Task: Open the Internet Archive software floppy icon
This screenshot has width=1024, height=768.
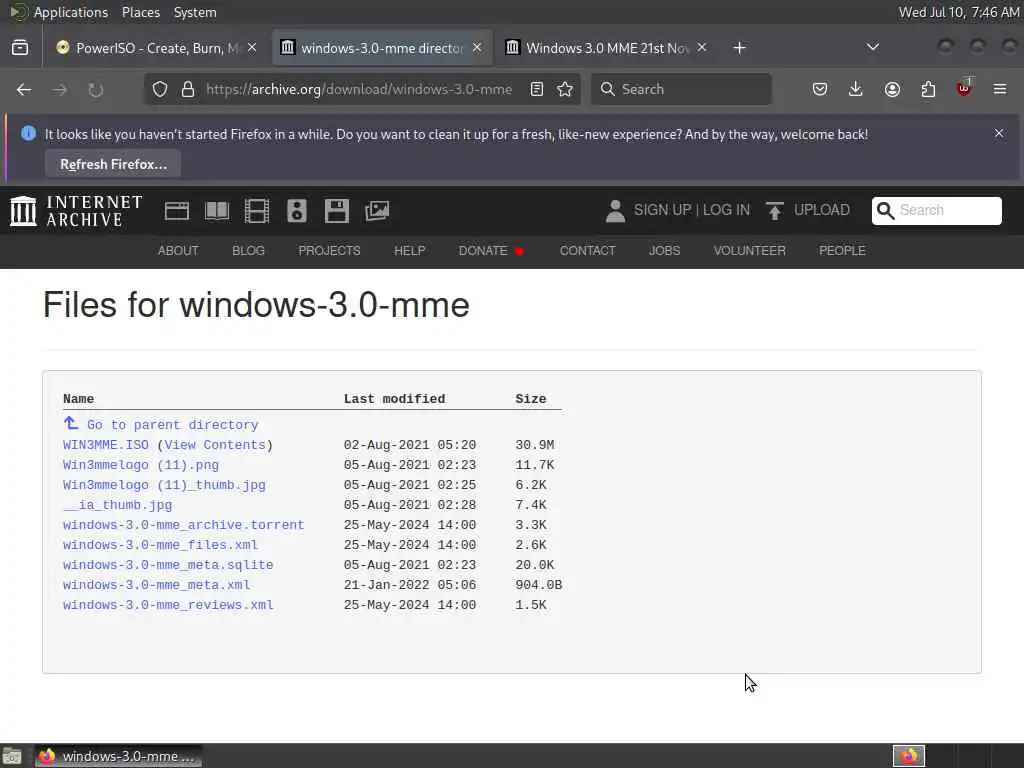Action: pos(336,211)
